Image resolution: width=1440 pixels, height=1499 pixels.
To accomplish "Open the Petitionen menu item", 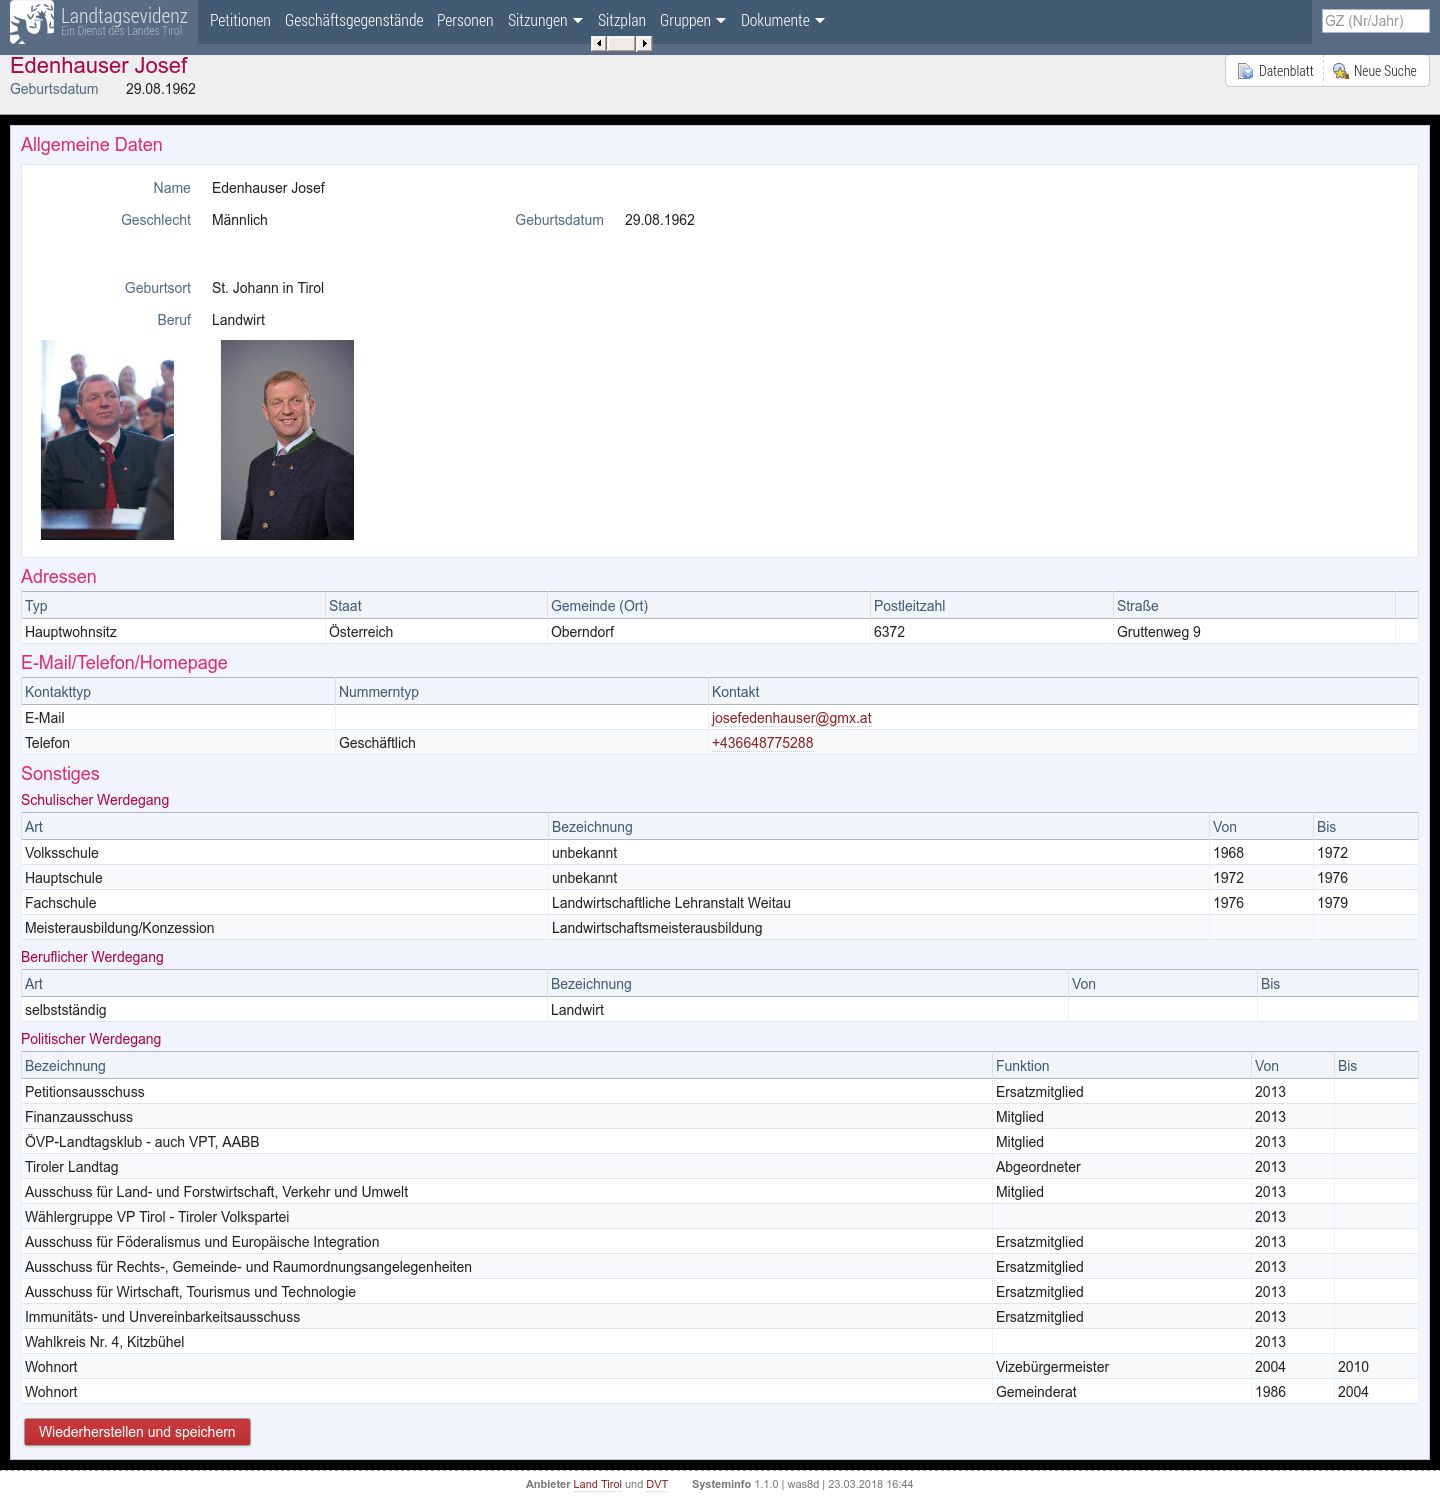I will pos(240,20).
